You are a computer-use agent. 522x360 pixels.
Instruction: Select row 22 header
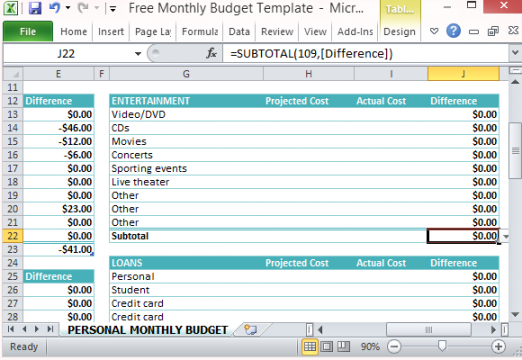pyautogui.click(x=13, y=236)
